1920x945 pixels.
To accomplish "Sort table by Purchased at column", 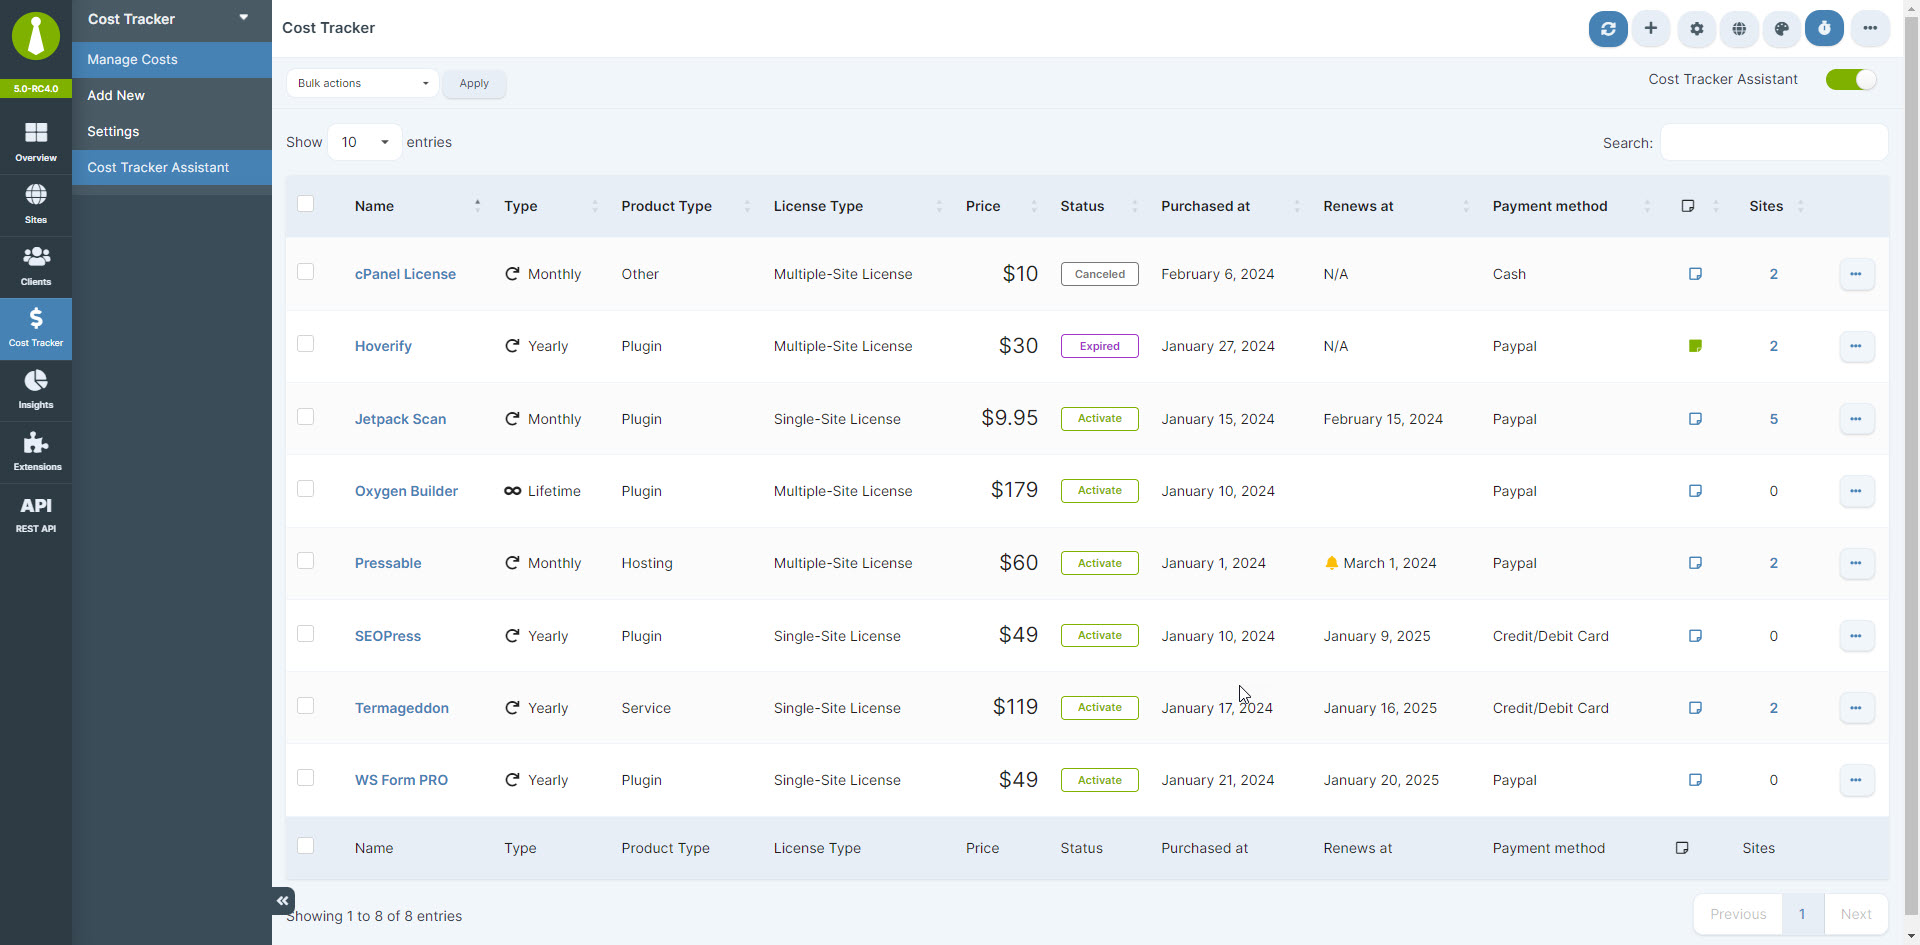I will 1230,206.
